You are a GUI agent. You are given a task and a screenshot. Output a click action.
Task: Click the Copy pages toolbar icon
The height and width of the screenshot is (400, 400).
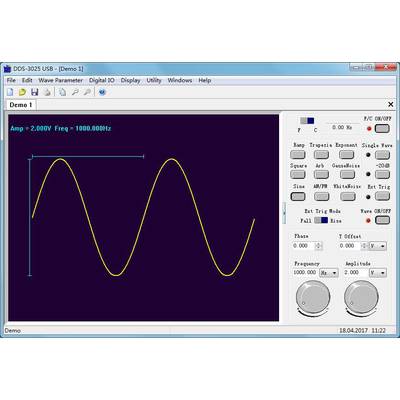click(62, 92)
